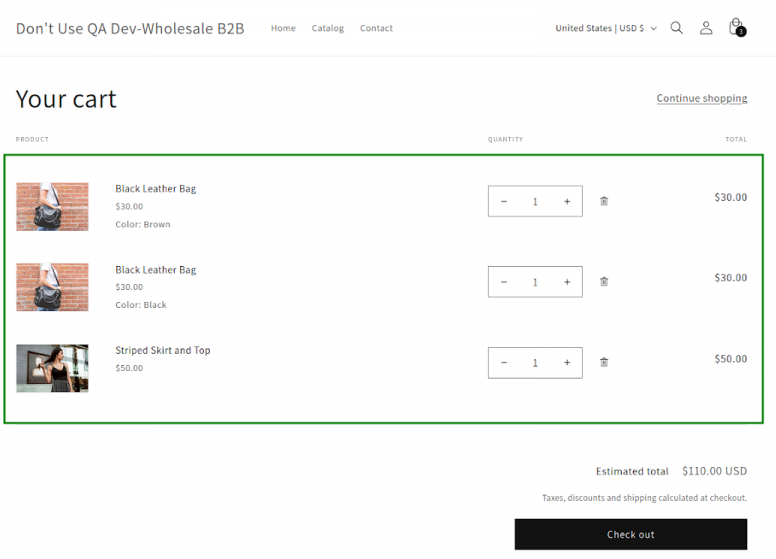The image size is (776, 559).
Task: Remove Striped Skirt and Top with trash icon
Action: pos(604,362)
